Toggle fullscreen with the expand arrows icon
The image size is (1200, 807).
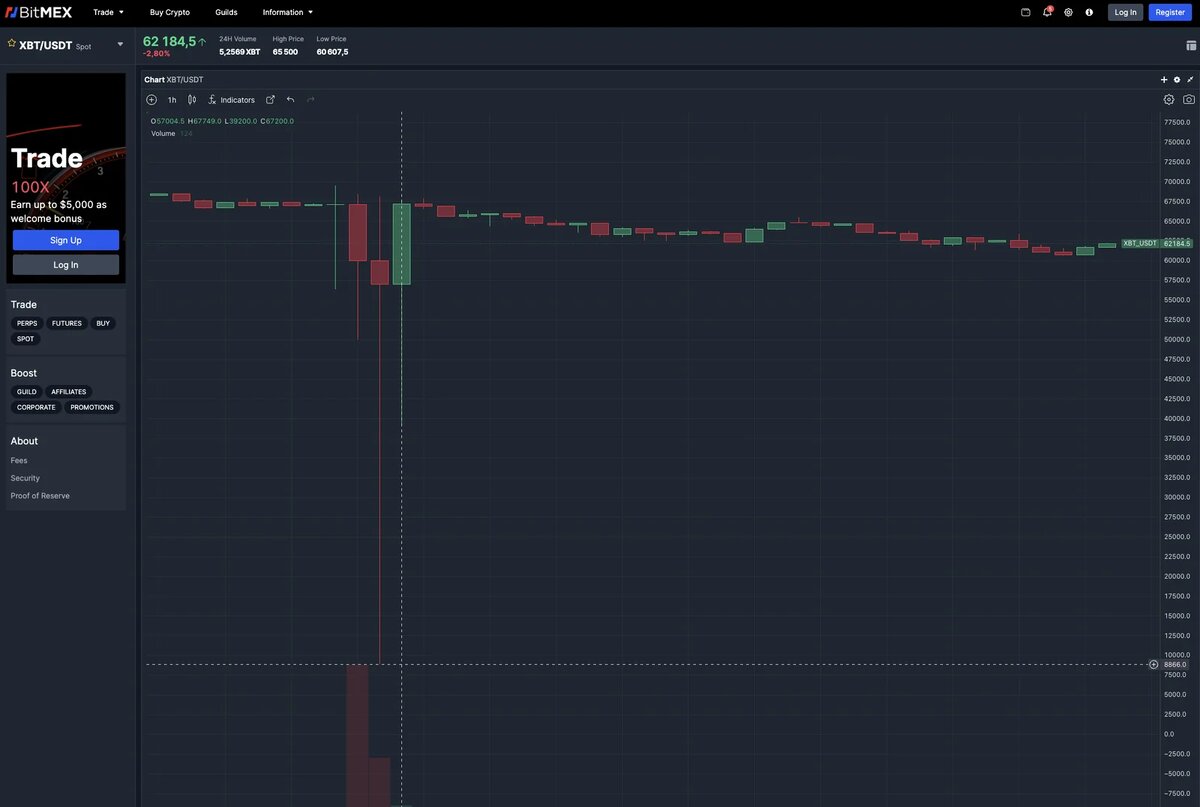[1189, 79]
